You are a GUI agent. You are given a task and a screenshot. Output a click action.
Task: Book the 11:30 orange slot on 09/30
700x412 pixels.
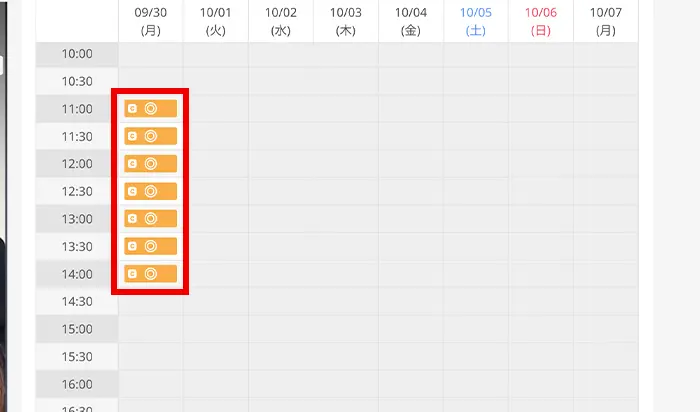coord(151,135)
